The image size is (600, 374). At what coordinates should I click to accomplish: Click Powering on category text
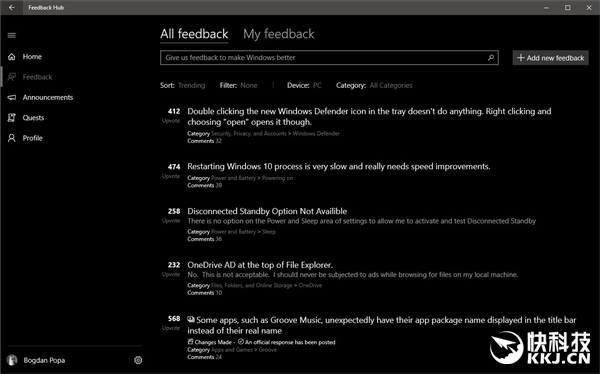click(277, 178)
